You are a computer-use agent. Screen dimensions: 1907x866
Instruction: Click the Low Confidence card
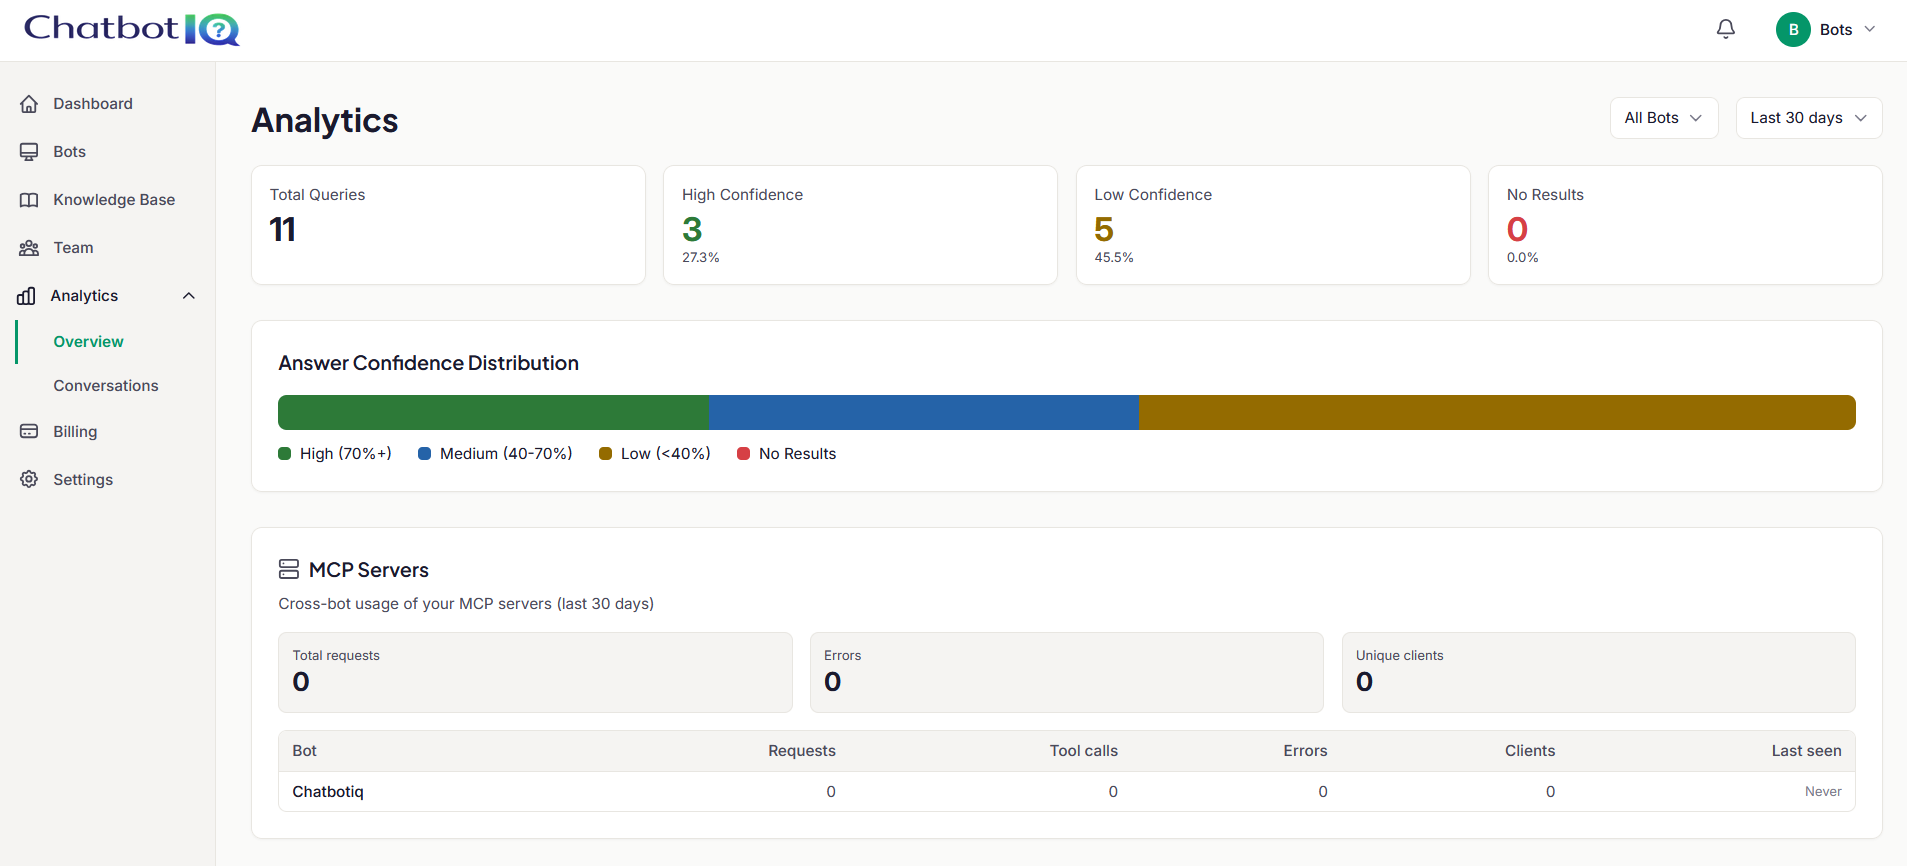point(1273,225)
